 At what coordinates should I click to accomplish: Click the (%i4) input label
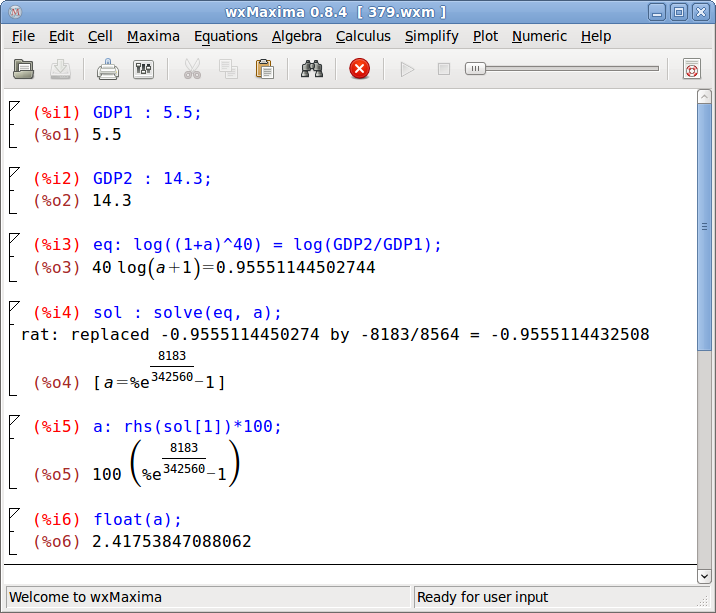pyautogui.click(x=57, y=313)
